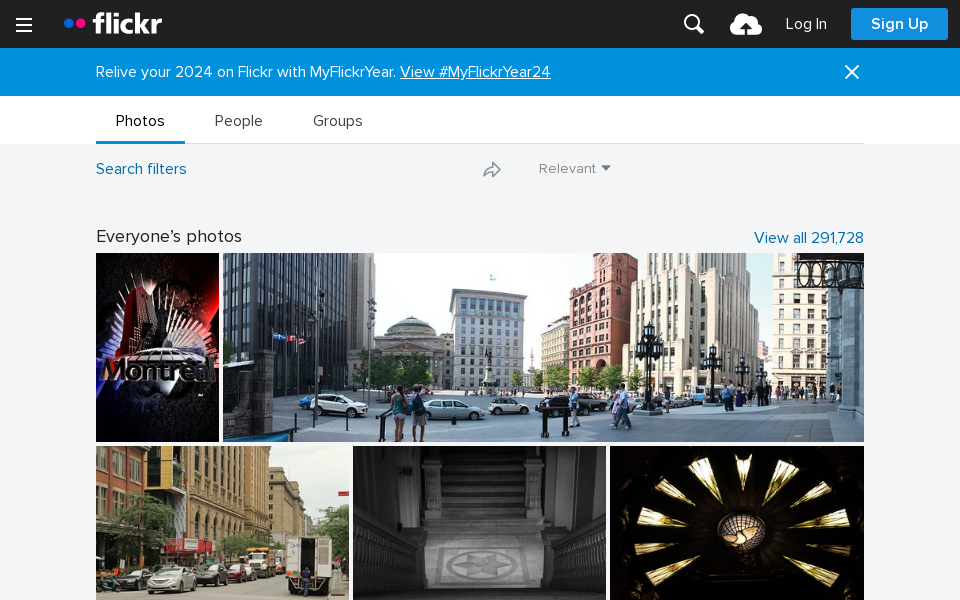Open the street with delivery truck photo
Image resolution: width=960 pixels, height=600 pixels.
coord(222,522)
